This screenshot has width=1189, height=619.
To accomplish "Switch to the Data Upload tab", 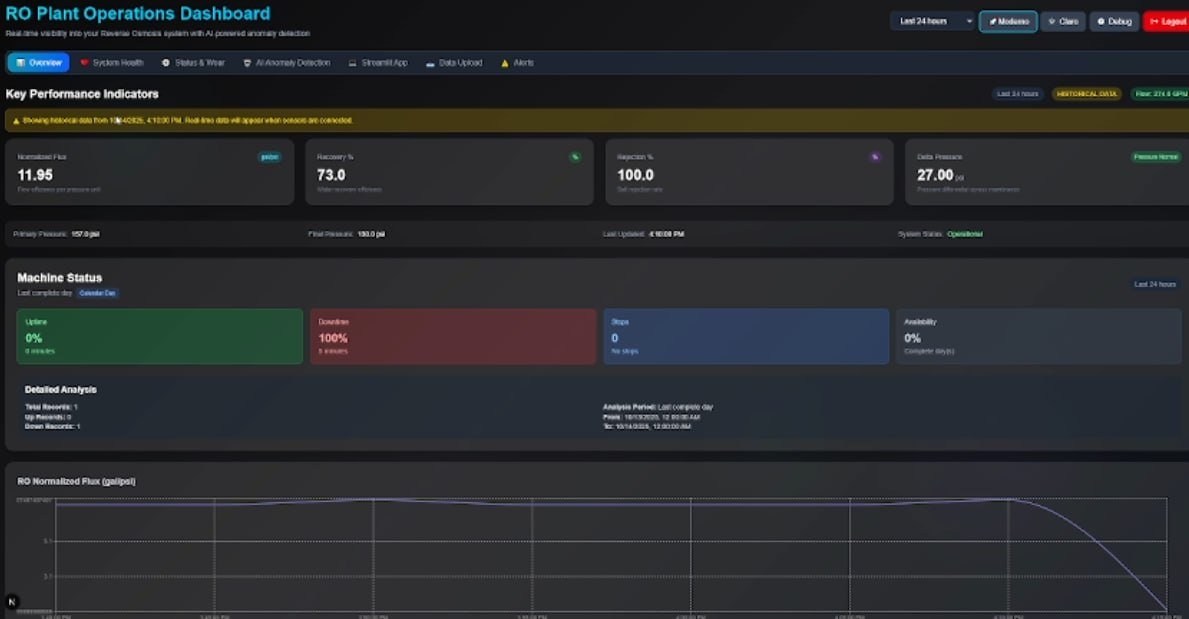I will [x=454, y=62].
